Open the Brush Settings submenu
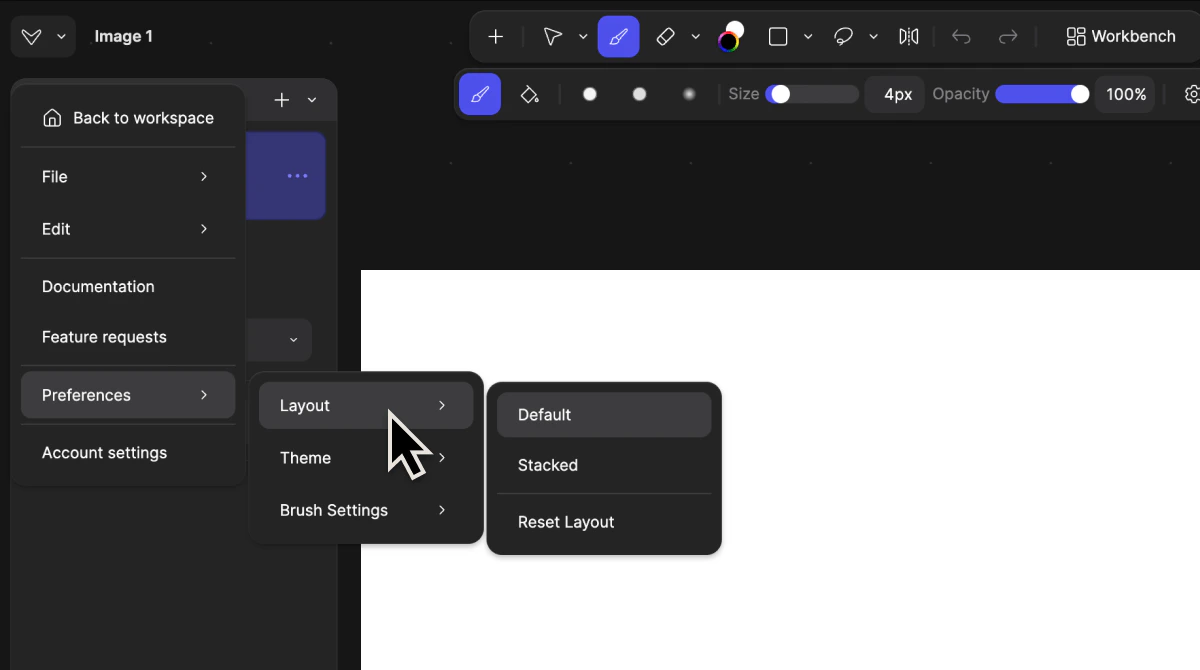This screenshot has width=1200, height=670. (366, 510)
